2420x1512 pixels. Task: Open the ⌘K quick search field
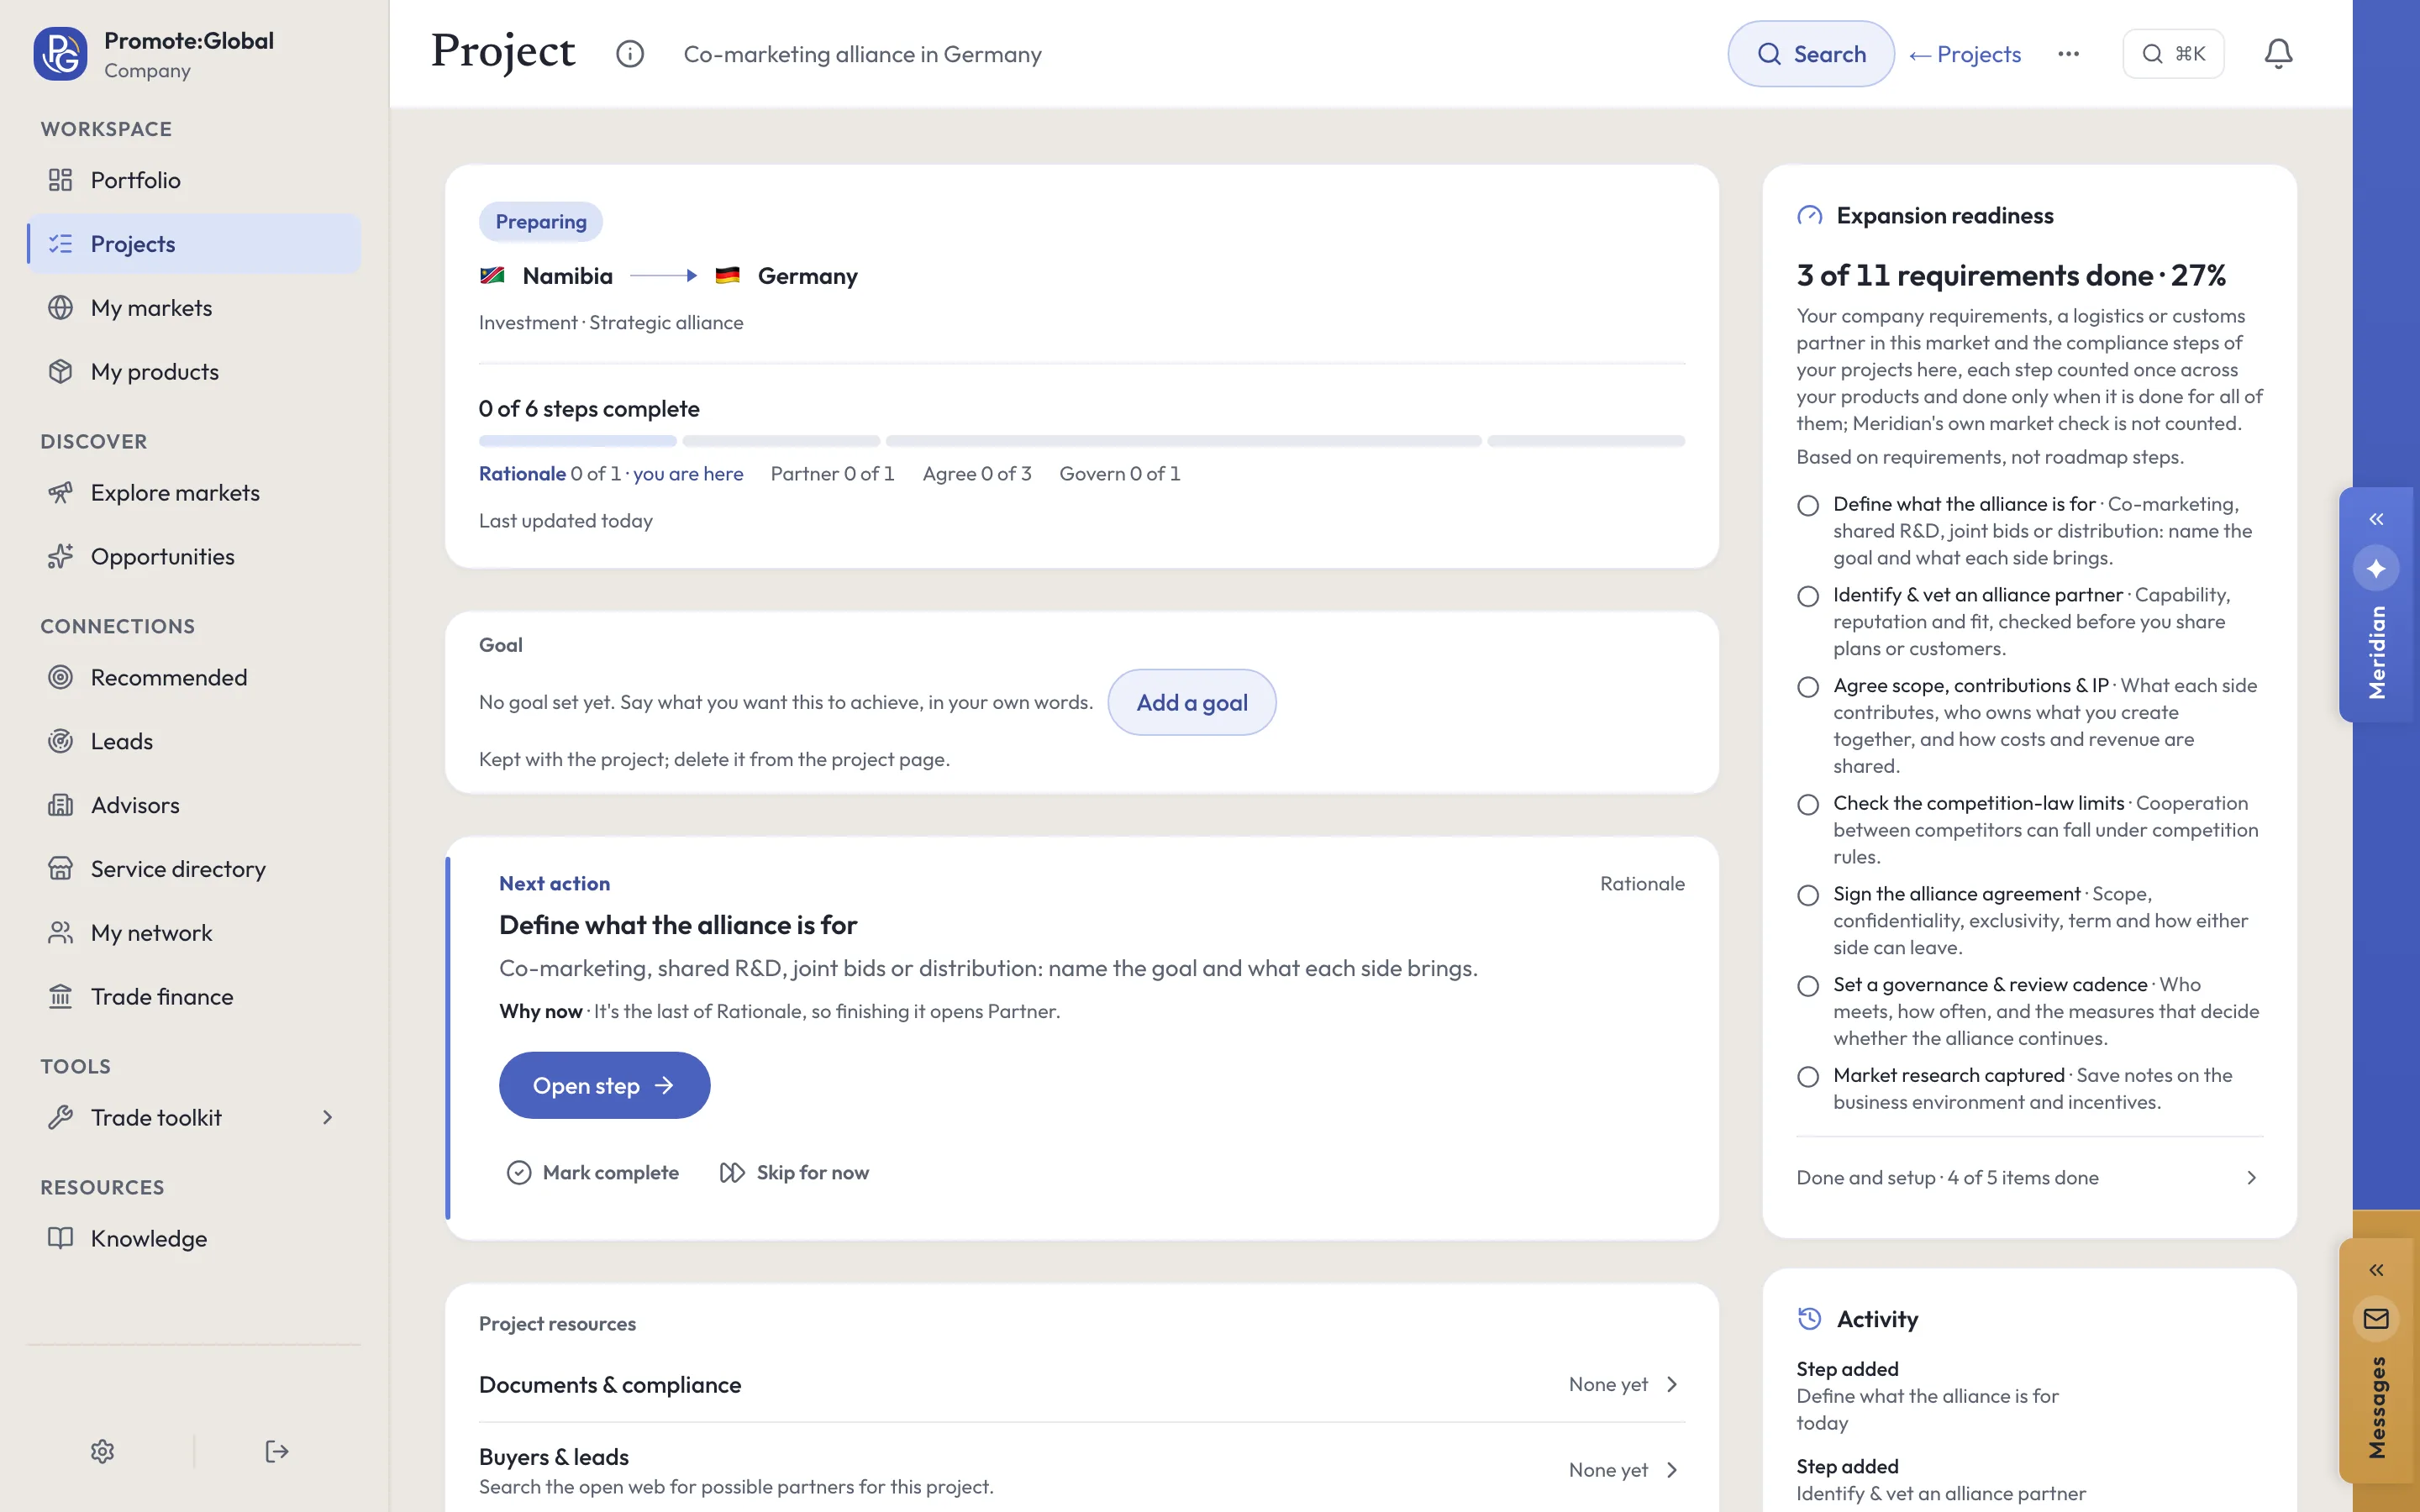[x=2173, y=54]
